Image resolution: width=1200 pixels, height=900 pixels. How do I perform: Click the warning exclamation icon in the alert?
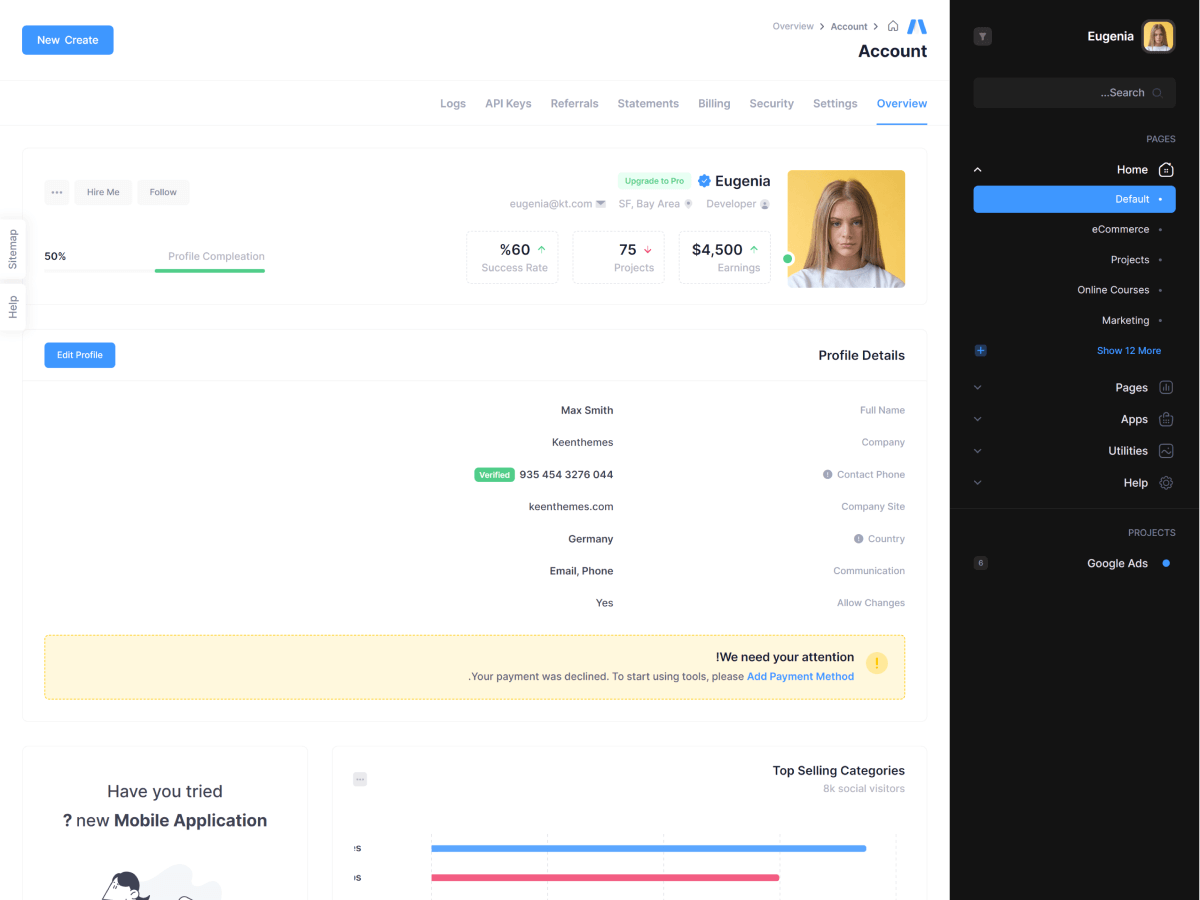pyautogui.click(x=876, y=663)
